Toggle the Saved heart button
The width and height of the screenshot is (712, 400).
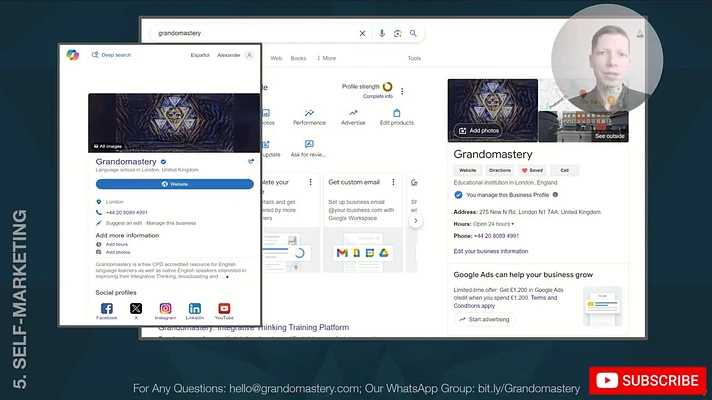(x=532, y=170)
